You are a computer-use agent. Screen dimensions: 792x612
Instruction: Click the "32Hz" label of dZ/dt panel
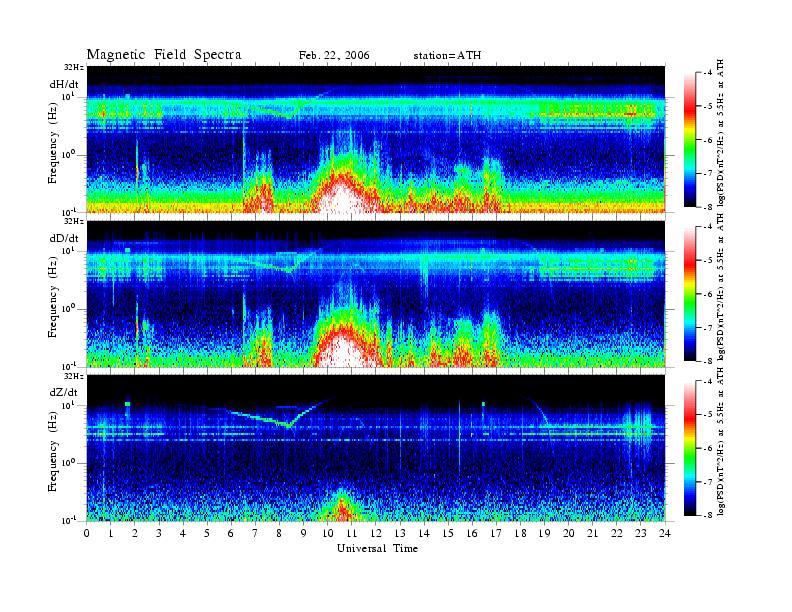click(x=74, y=376)
